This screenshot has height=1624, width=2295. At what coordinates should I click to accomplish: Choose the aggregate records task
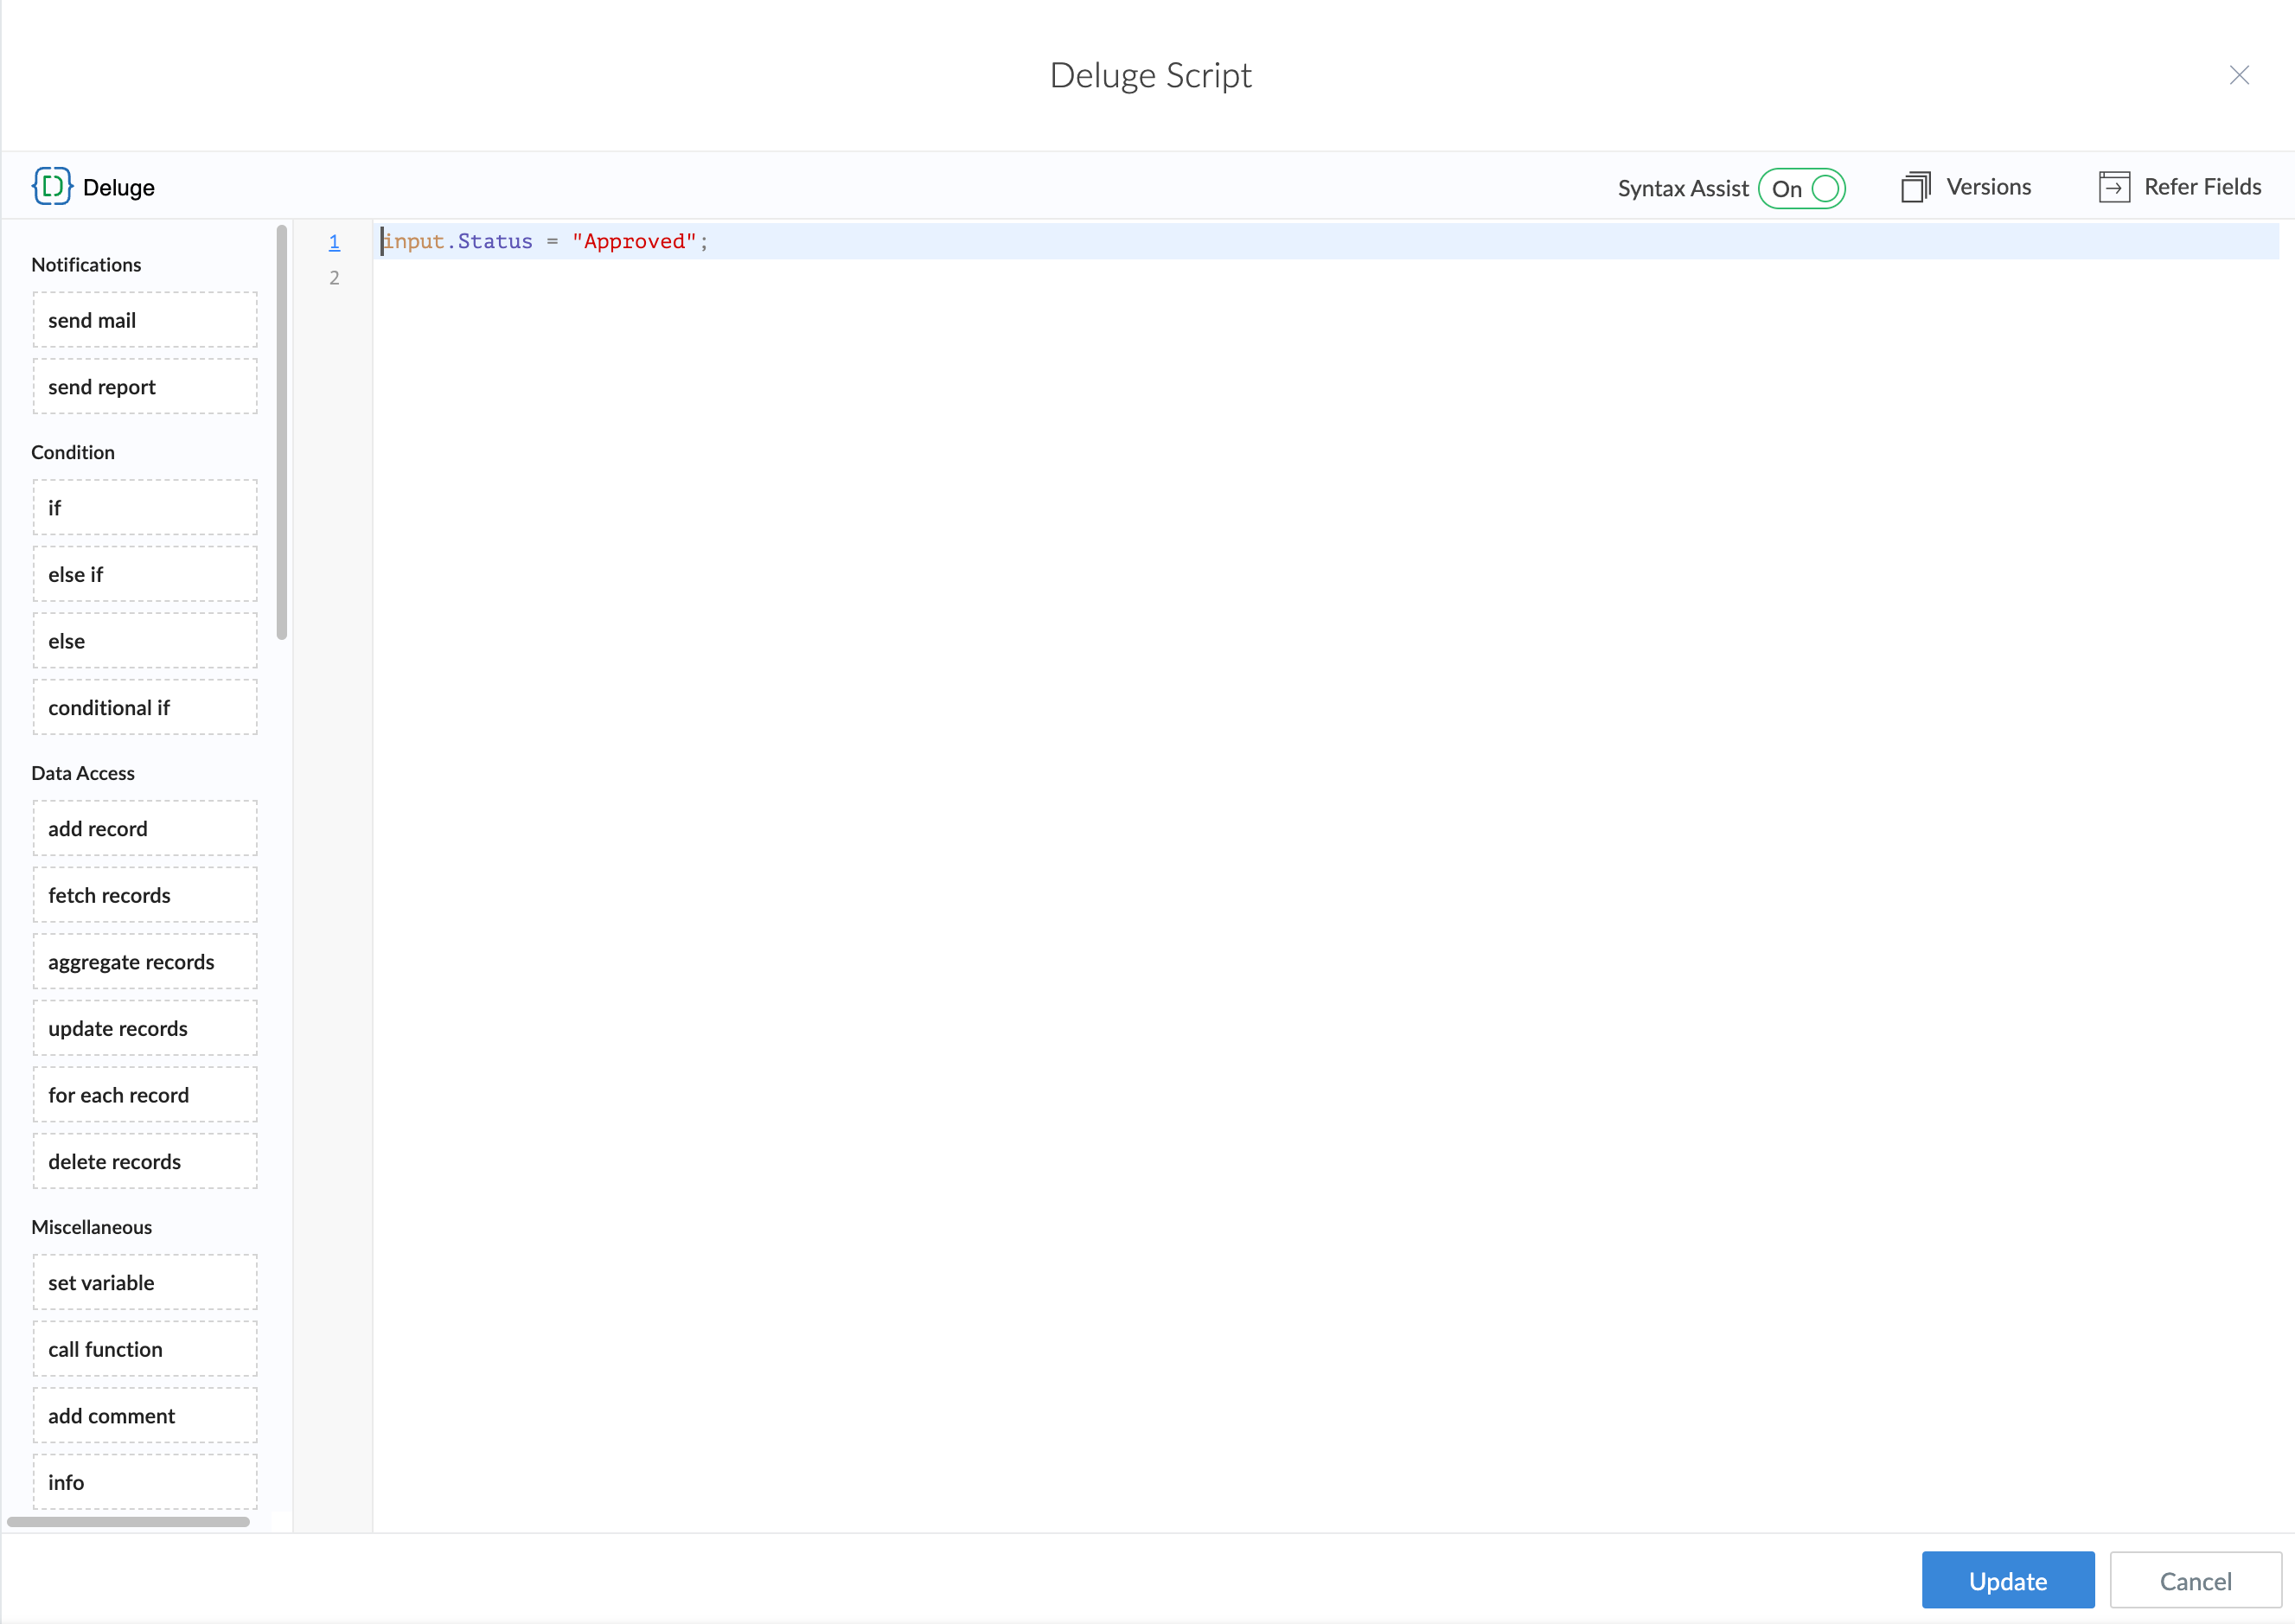pos(145,962)
